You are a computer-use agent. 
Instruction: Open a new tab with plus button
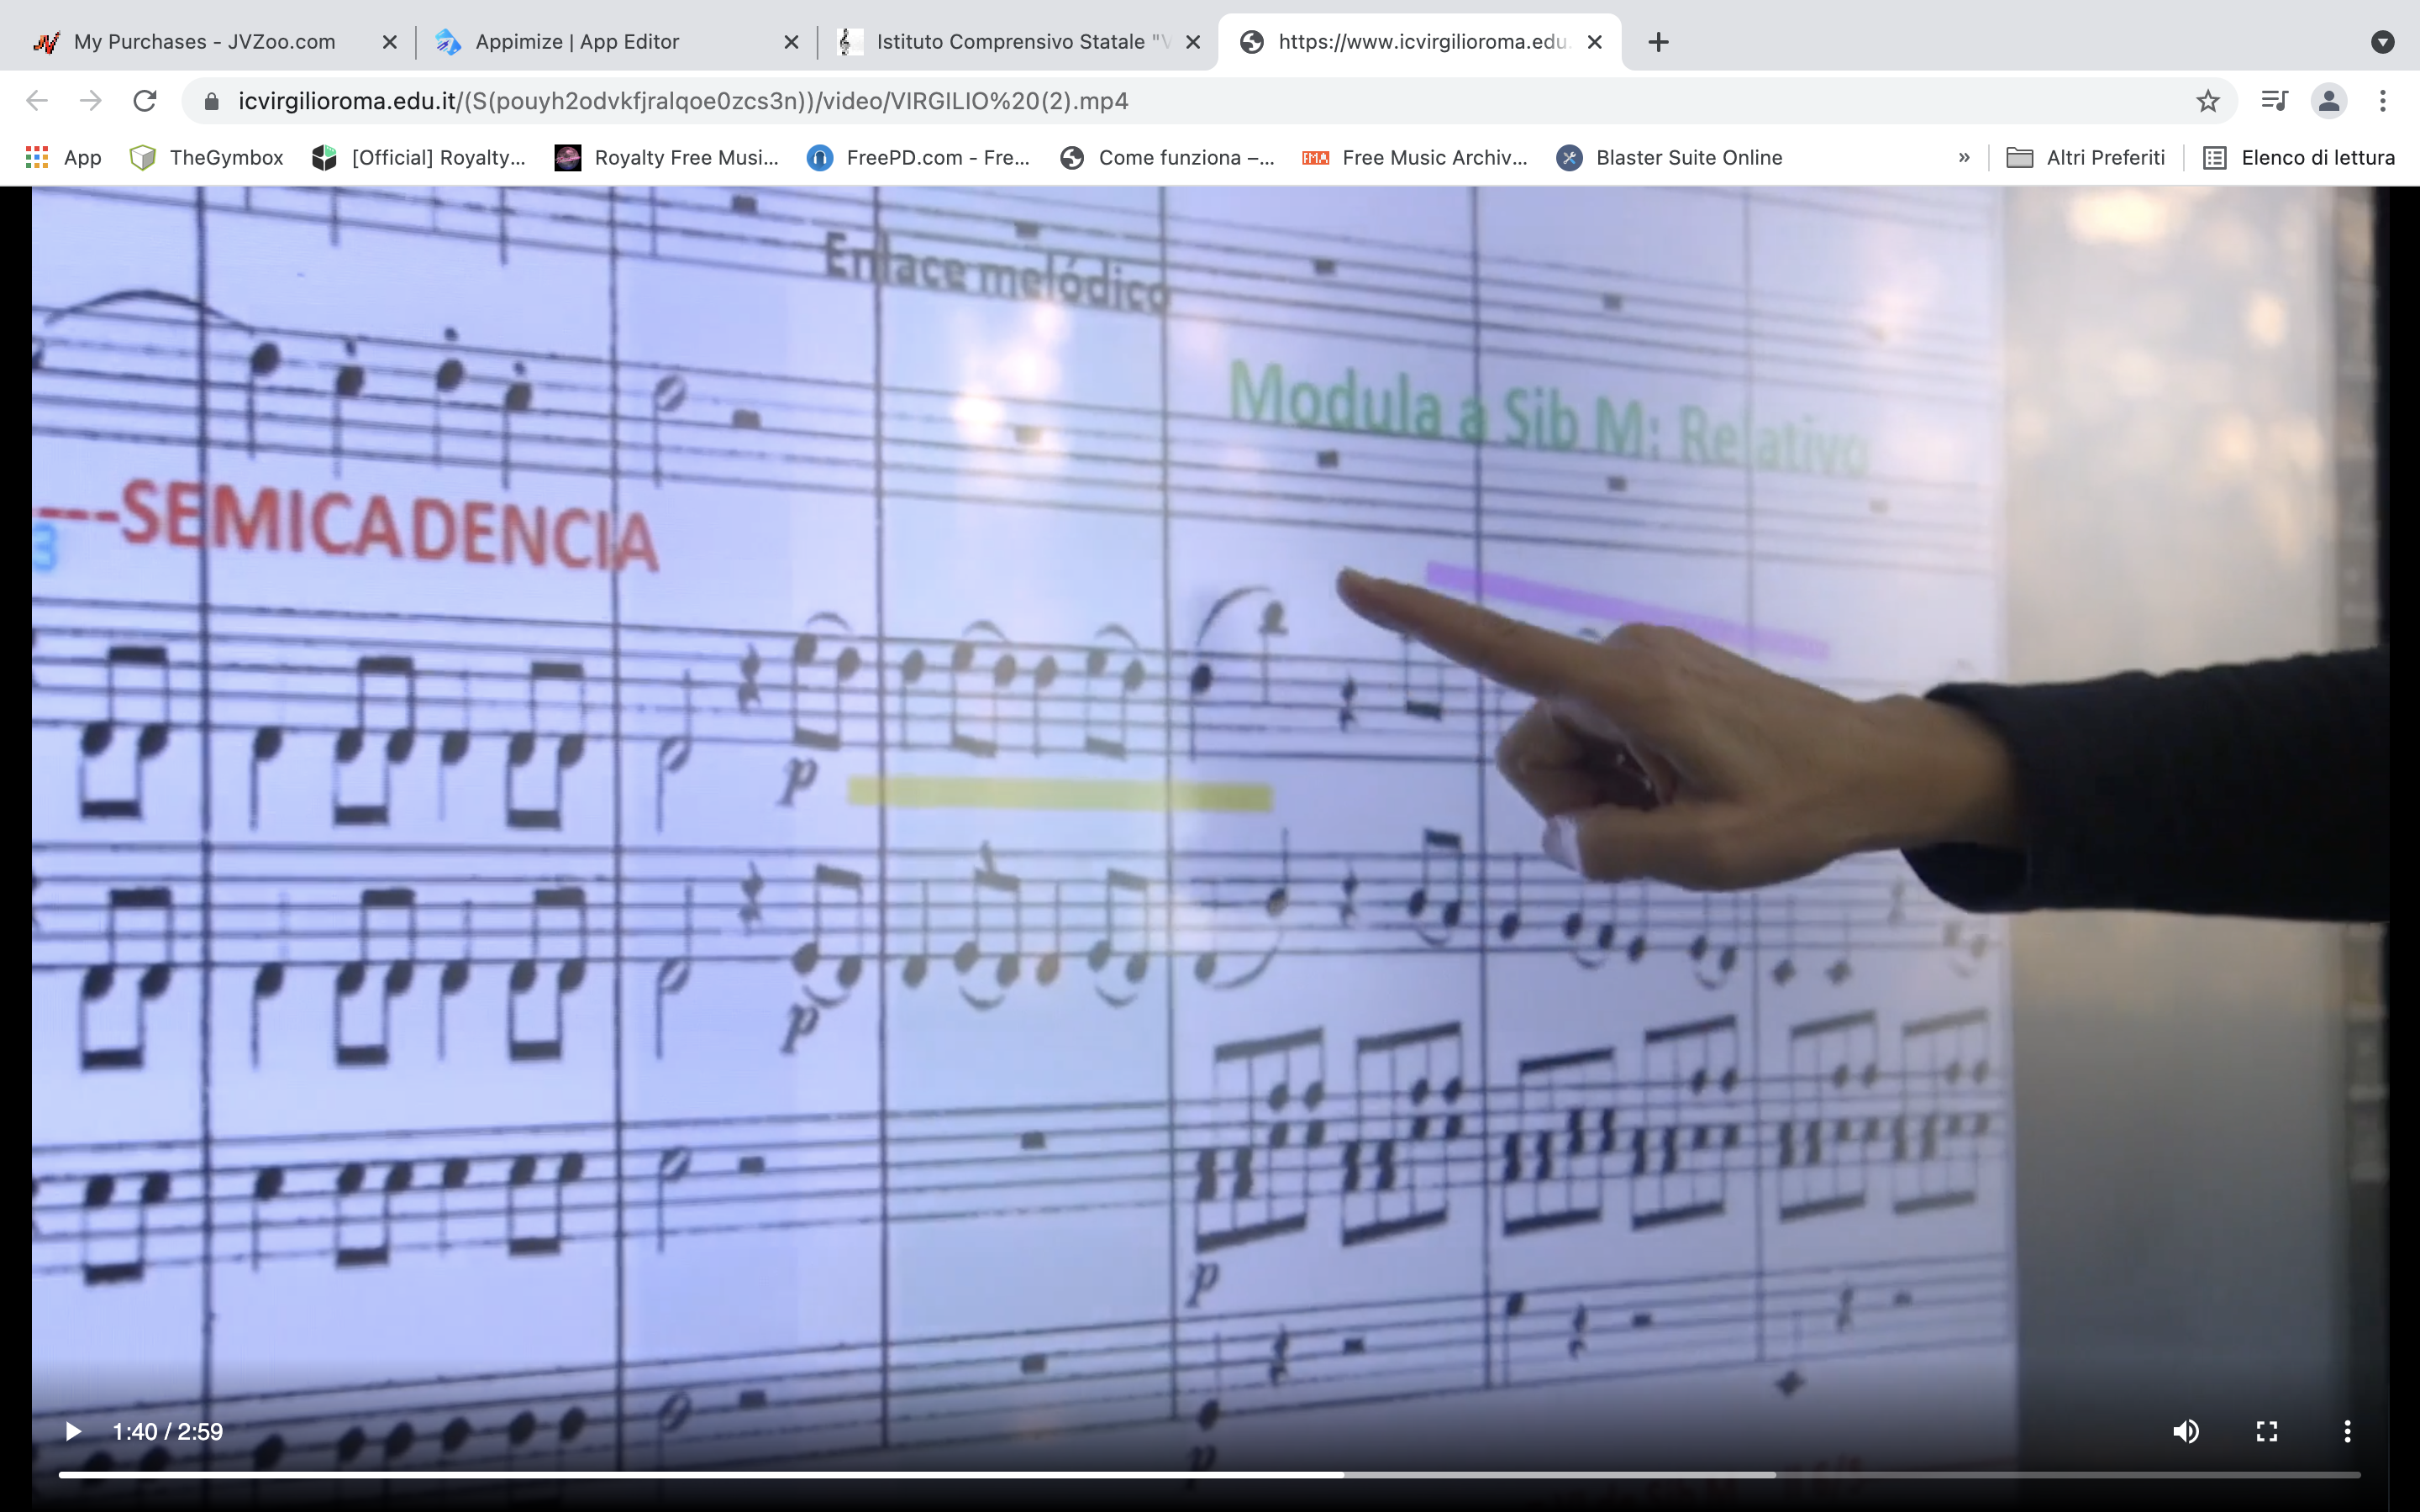click(1658, 42)
